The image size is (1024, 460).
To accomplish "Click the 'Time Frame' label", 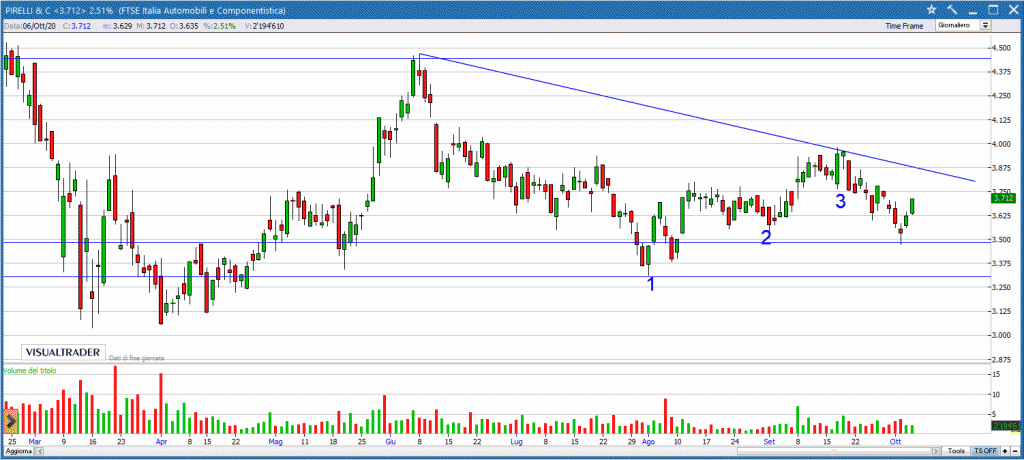I will pyautogui.click(x=904, y=26).
